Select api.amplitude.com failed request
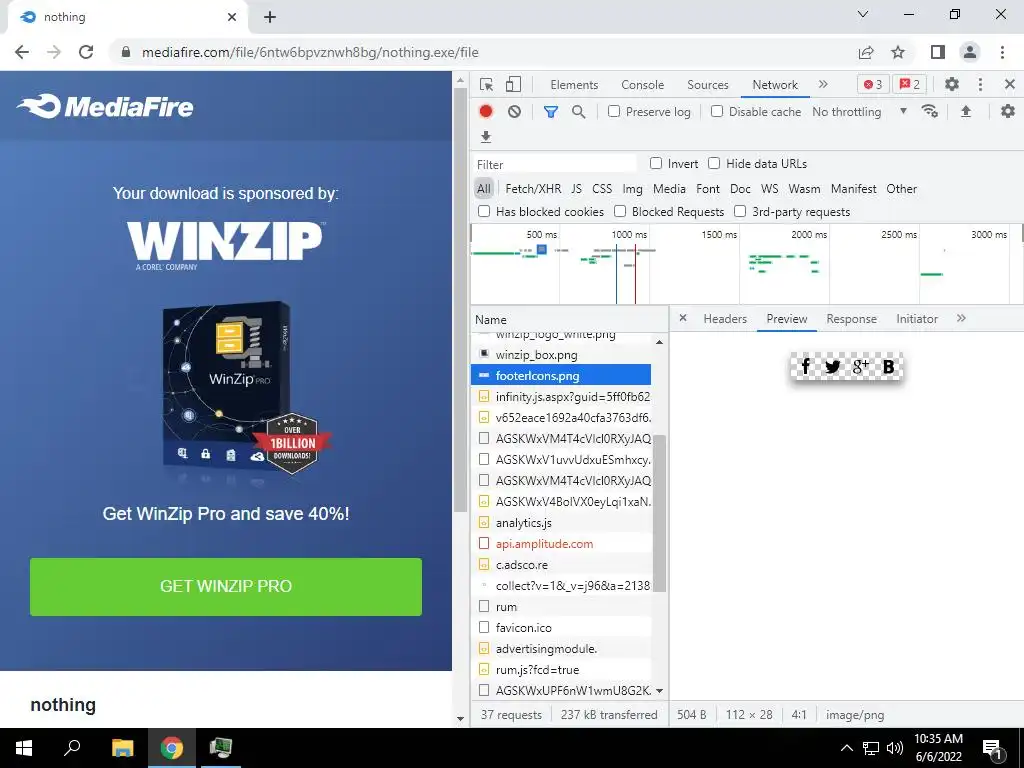The height and width of the screenshot is (768, 1024). pos(561,543)
